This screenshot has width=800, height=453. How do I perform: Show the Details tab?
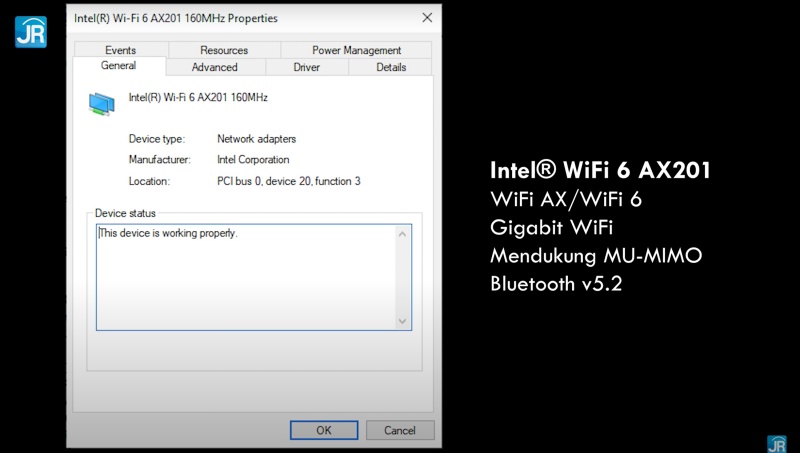391,67
